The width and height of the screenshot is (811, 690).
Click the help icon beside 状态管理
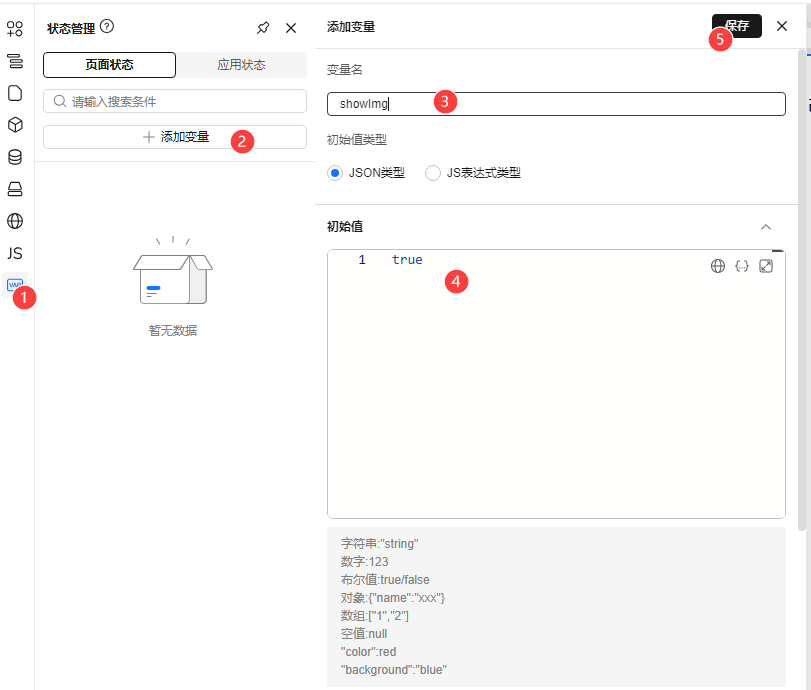(107, 27)
